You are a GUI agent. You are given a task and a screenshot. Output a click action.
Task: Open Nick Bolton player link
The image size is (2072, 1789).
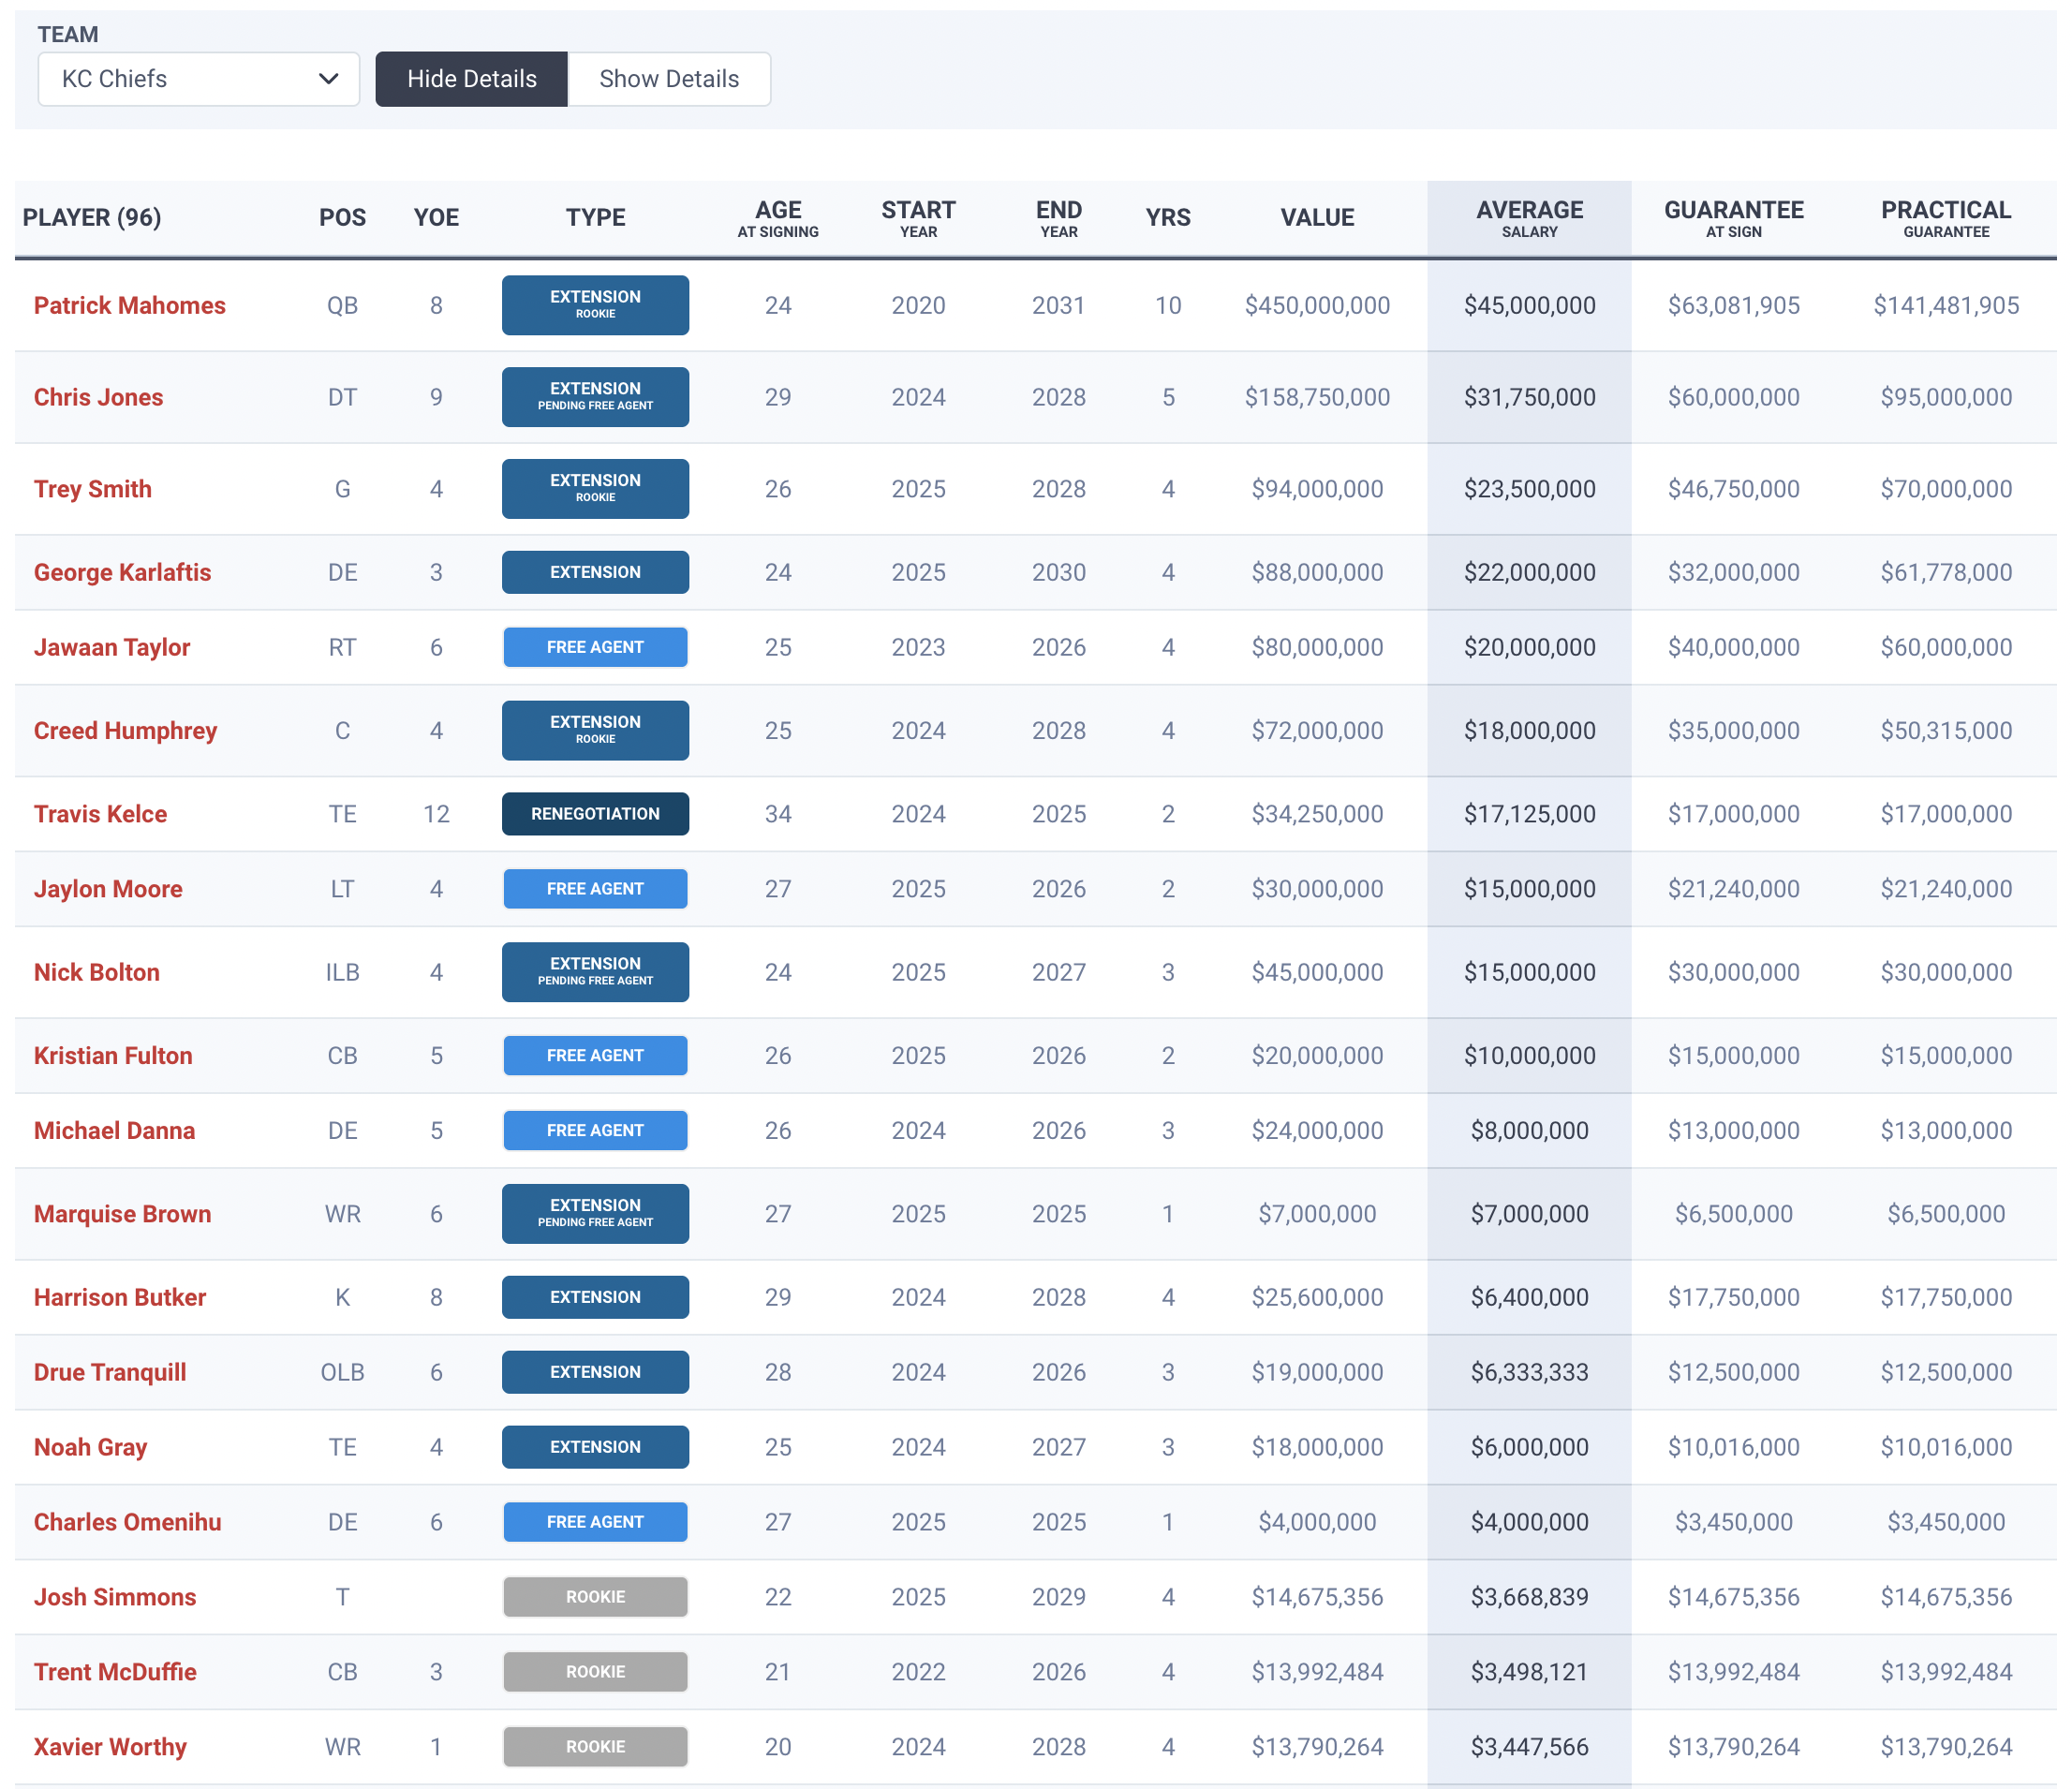point(97,972)
